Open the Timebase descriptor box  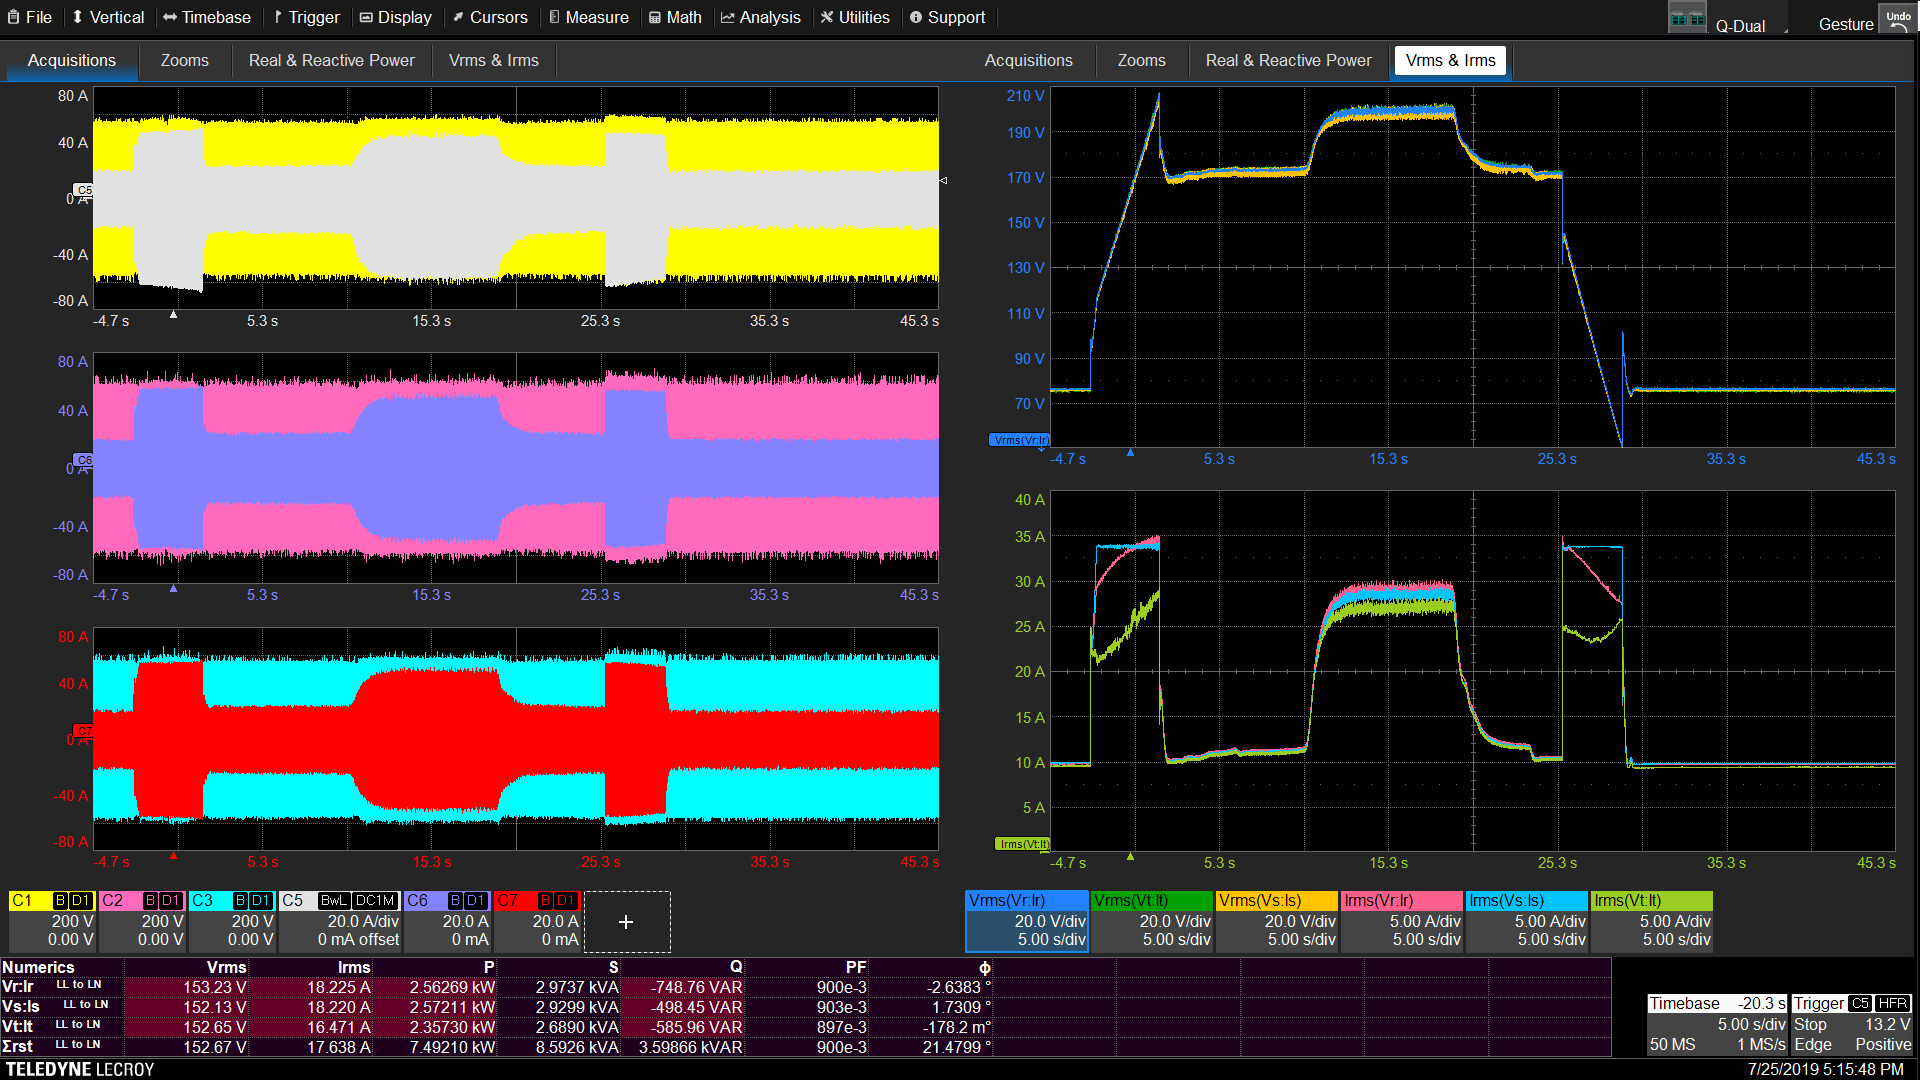coord(1716,1024)
